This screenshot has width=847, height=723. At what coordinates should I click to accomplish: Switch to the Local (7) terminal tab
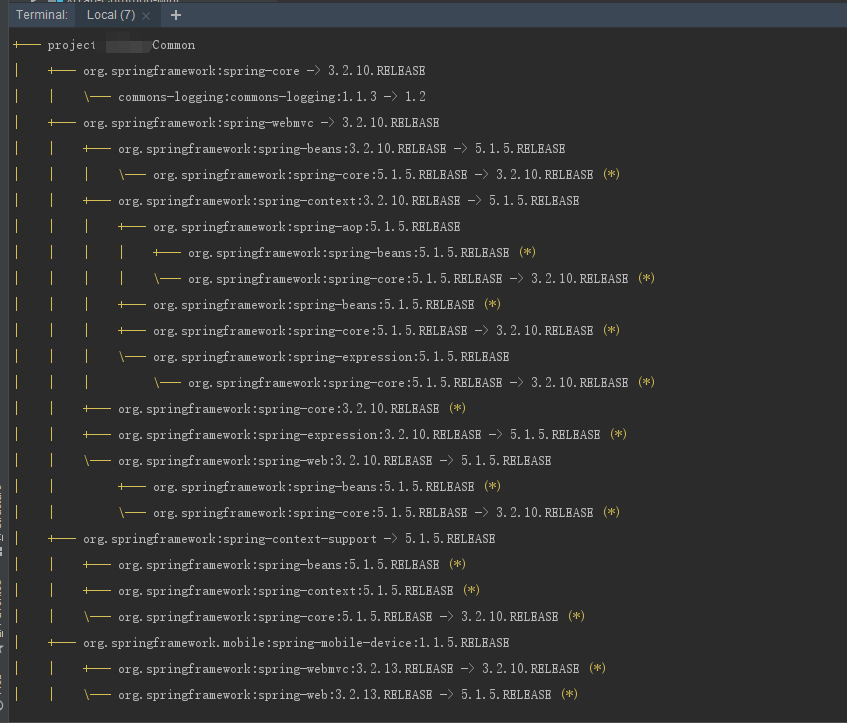(110, 15)
